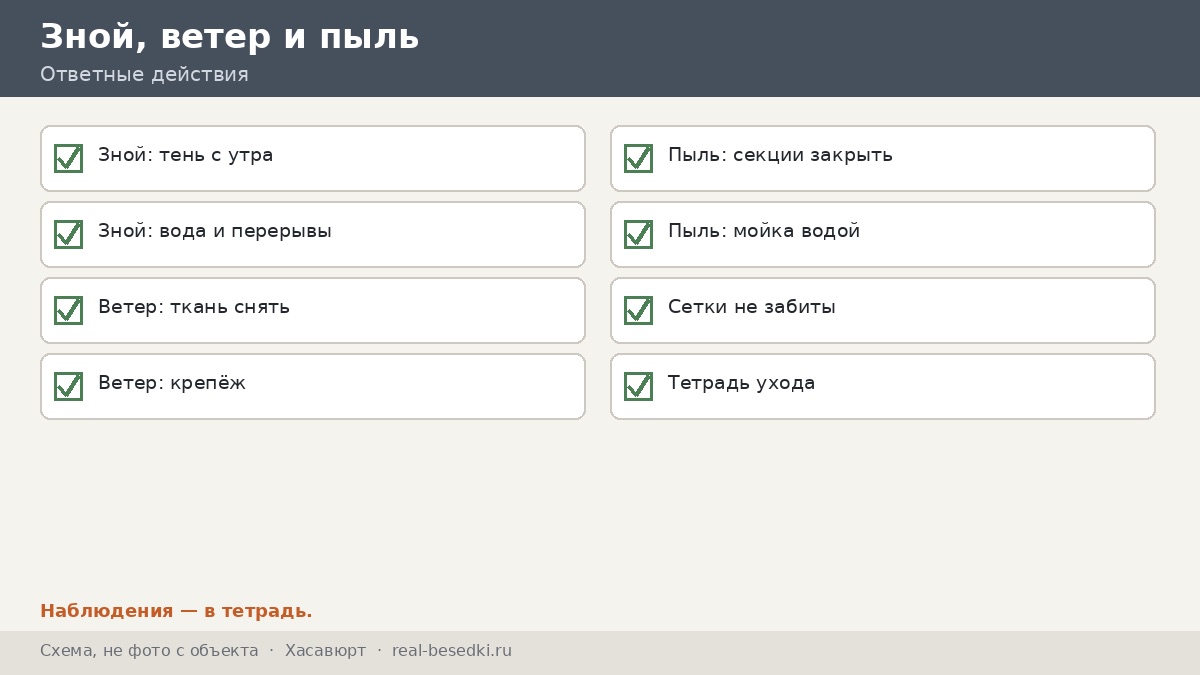Click the 'Пыль: мойка водой' label text
Image resolution: width=1200 pixels, height=675 pixels.
click(764, 231)
